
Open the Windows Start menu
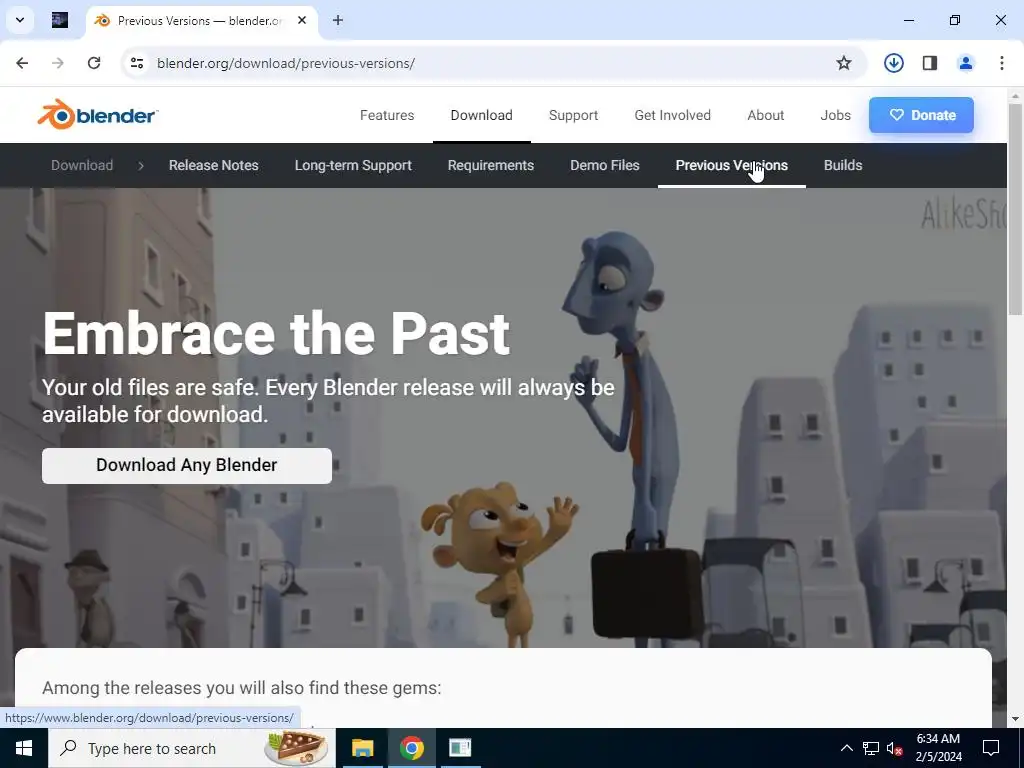tap(24, 748)
